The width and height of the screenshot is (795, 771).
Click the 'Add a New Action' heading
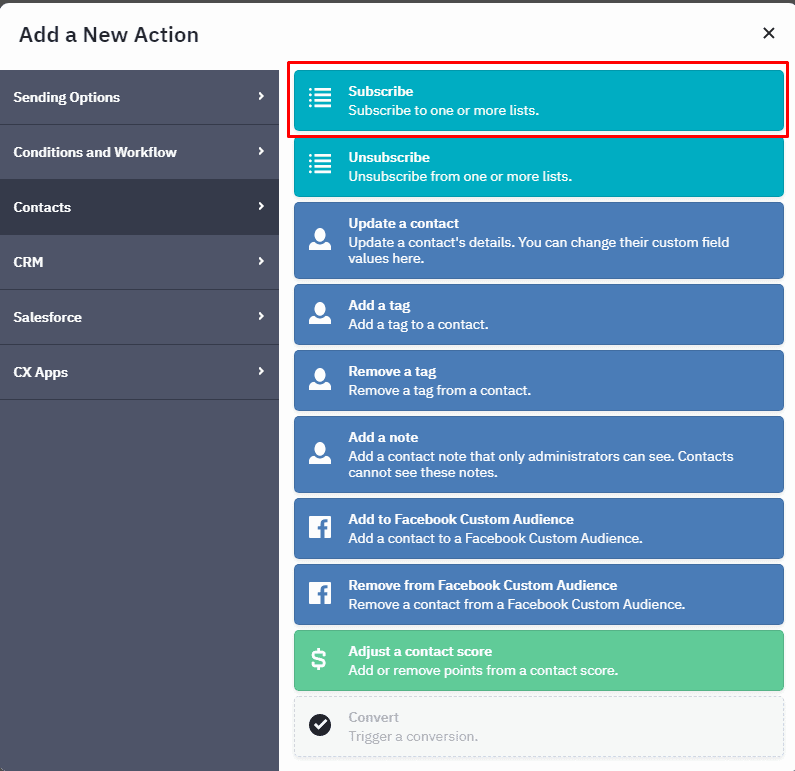click(x=109, y=35)
